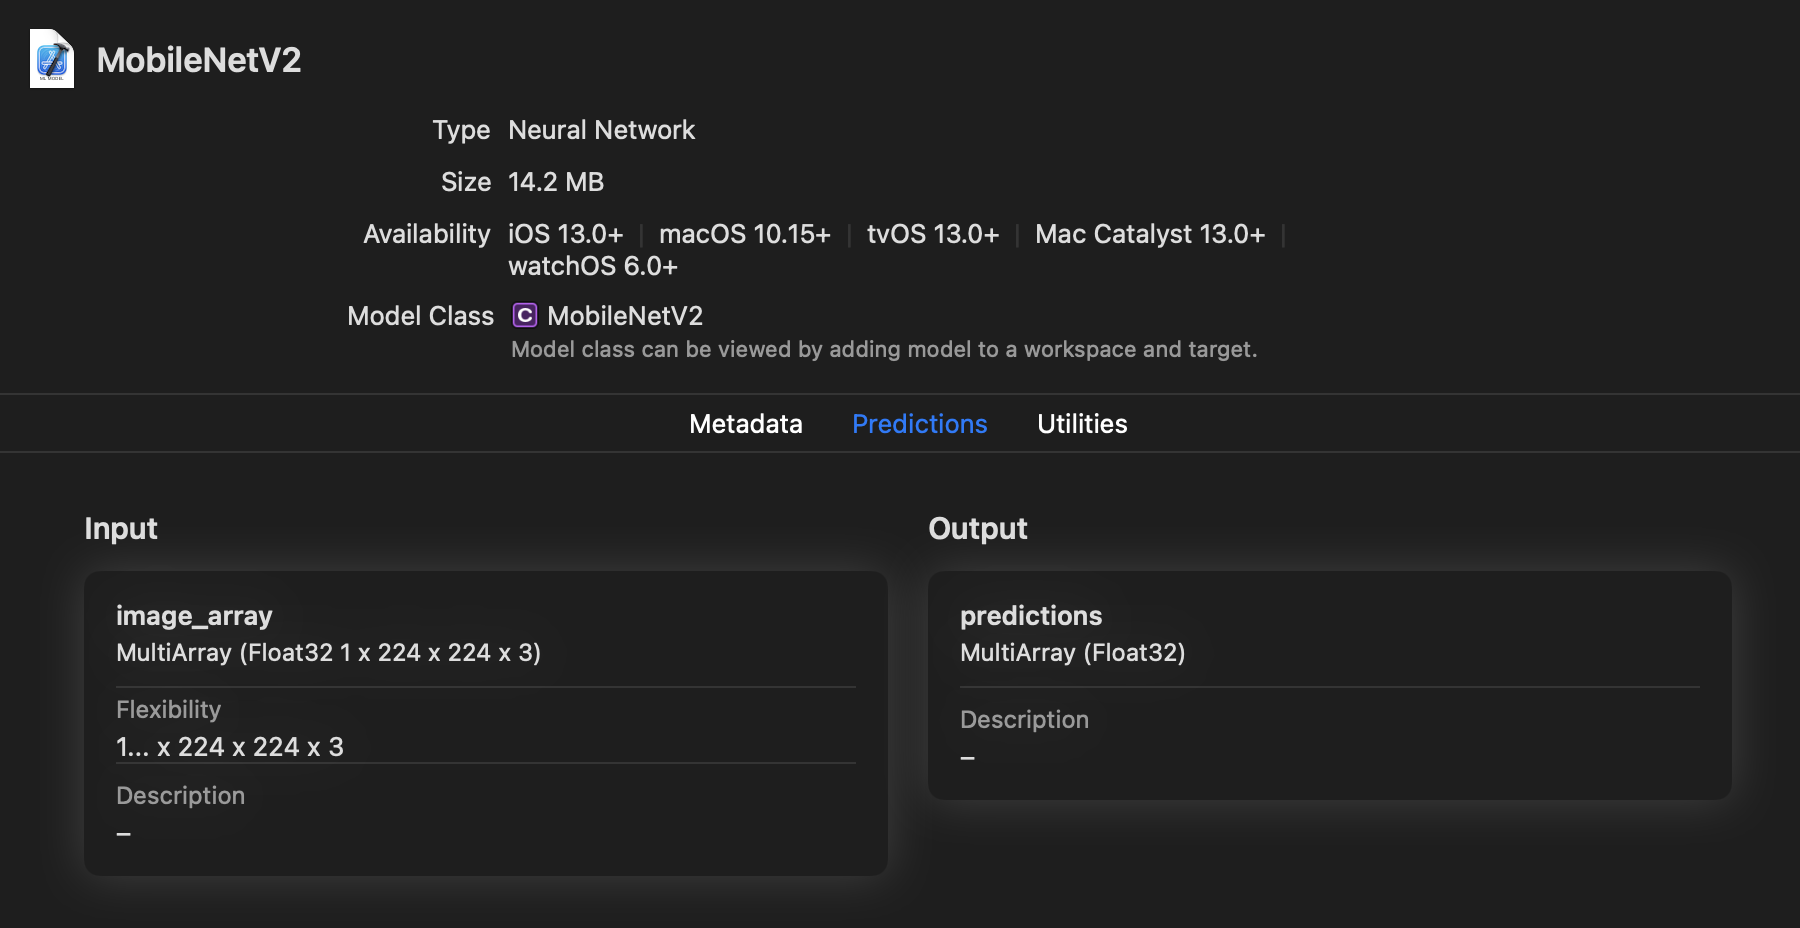
Task: Open the MobileNetV2 model class link
Action: (625, 316)
